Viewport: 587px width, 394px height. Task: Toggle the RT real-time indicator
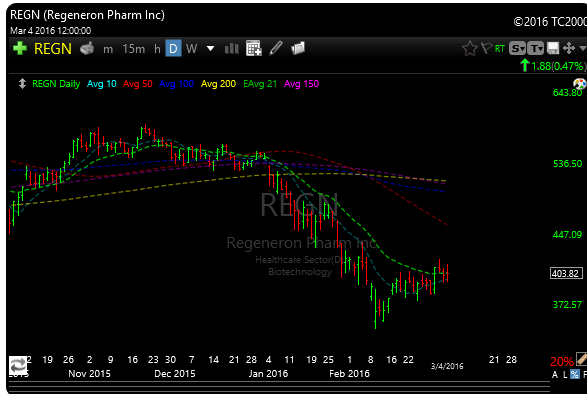(x=500, y=49)
